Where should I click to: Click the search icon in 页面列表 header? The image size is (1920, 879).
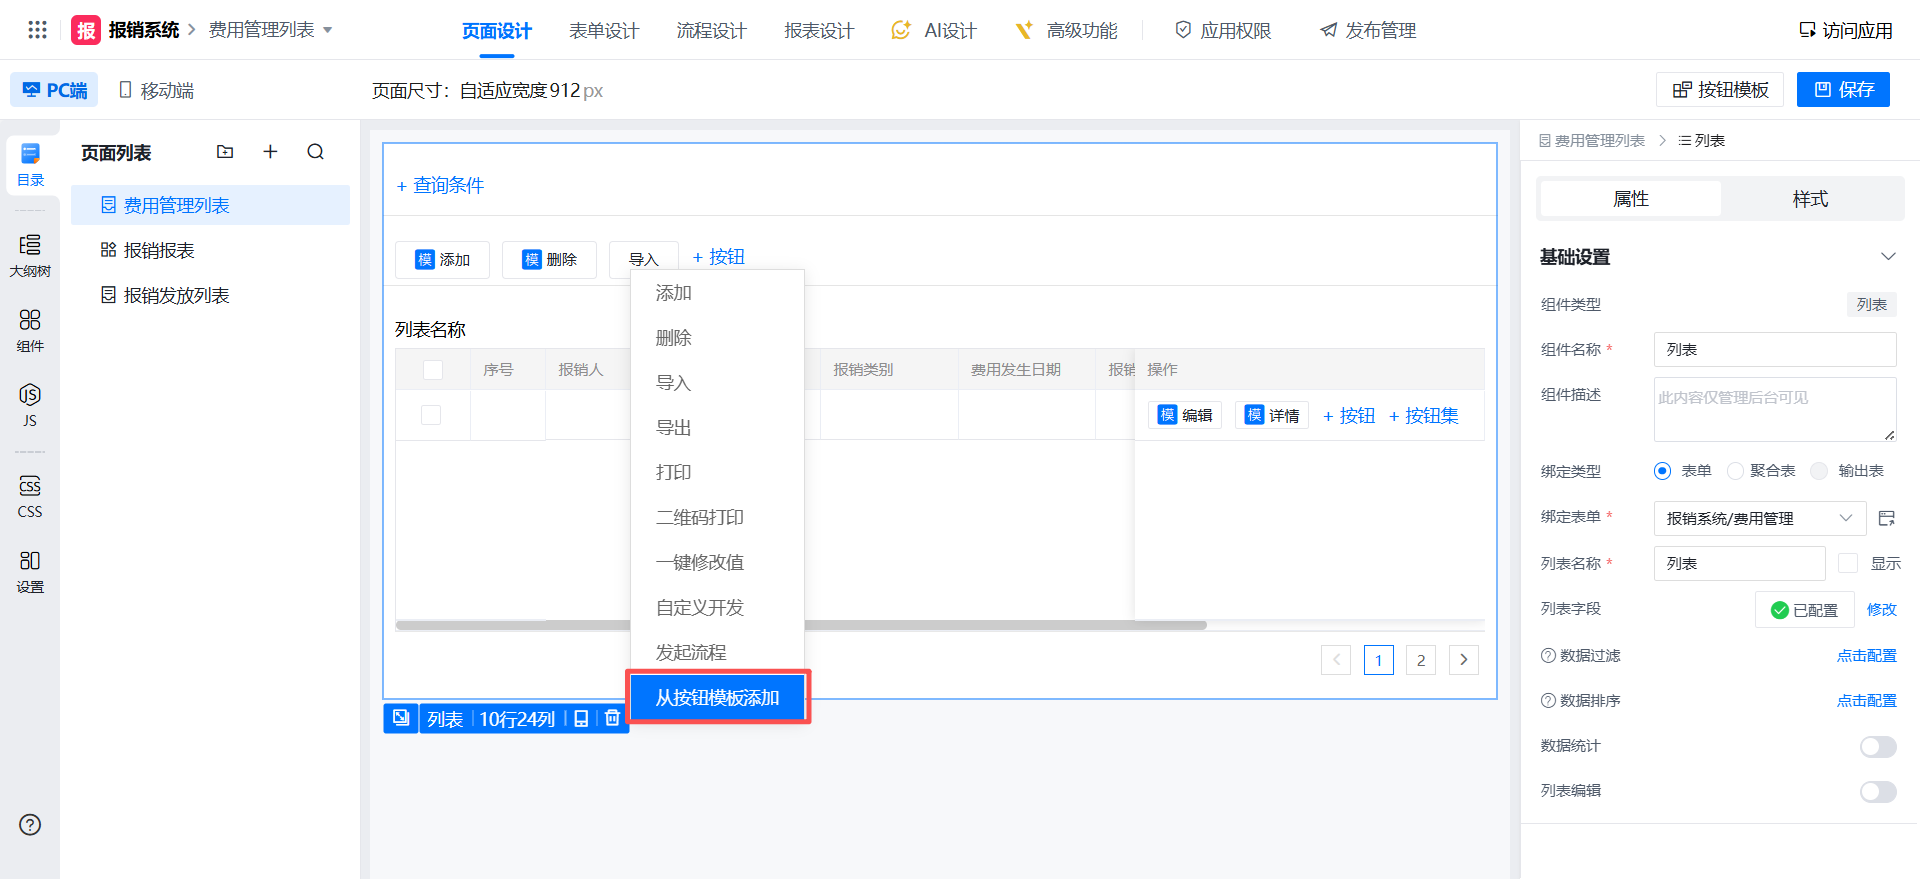click(x=316, y=152)
